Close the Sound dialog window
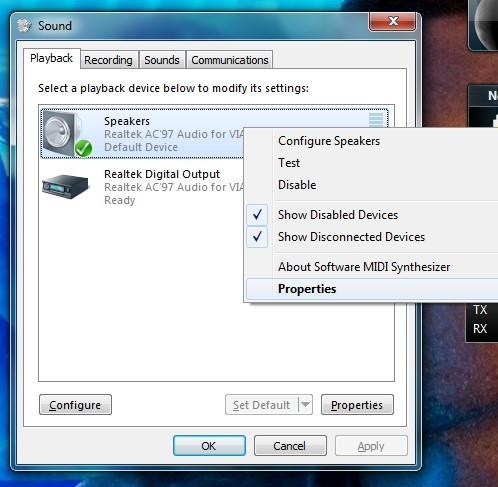 click(x=393, y=21)
